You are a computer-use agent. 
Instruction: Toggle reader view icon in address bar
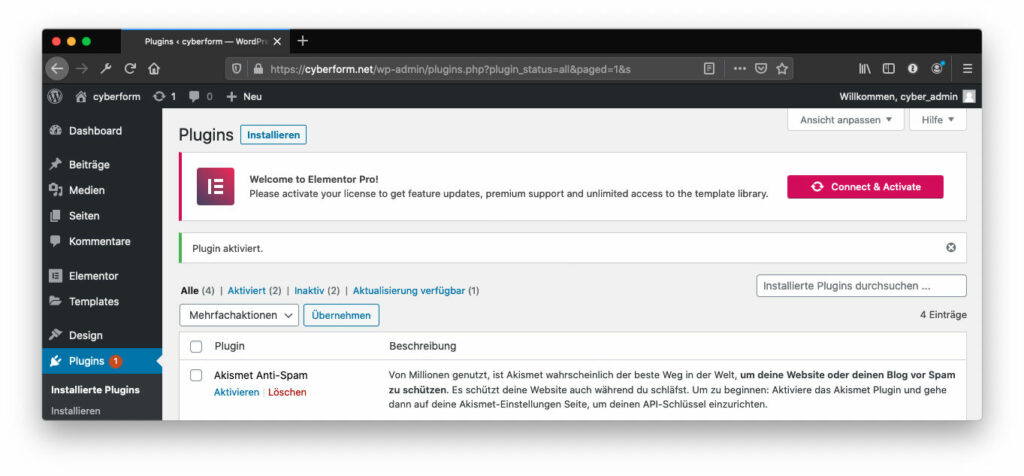tap(709, 69)
